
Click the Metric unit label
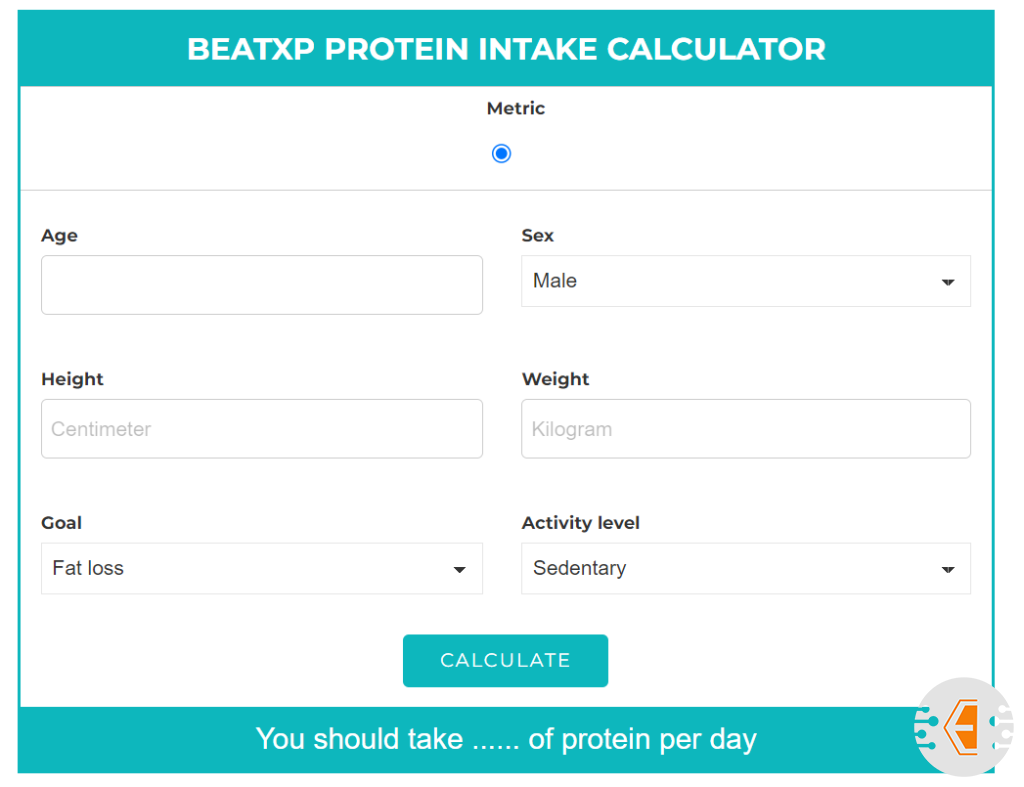(516, 108)
